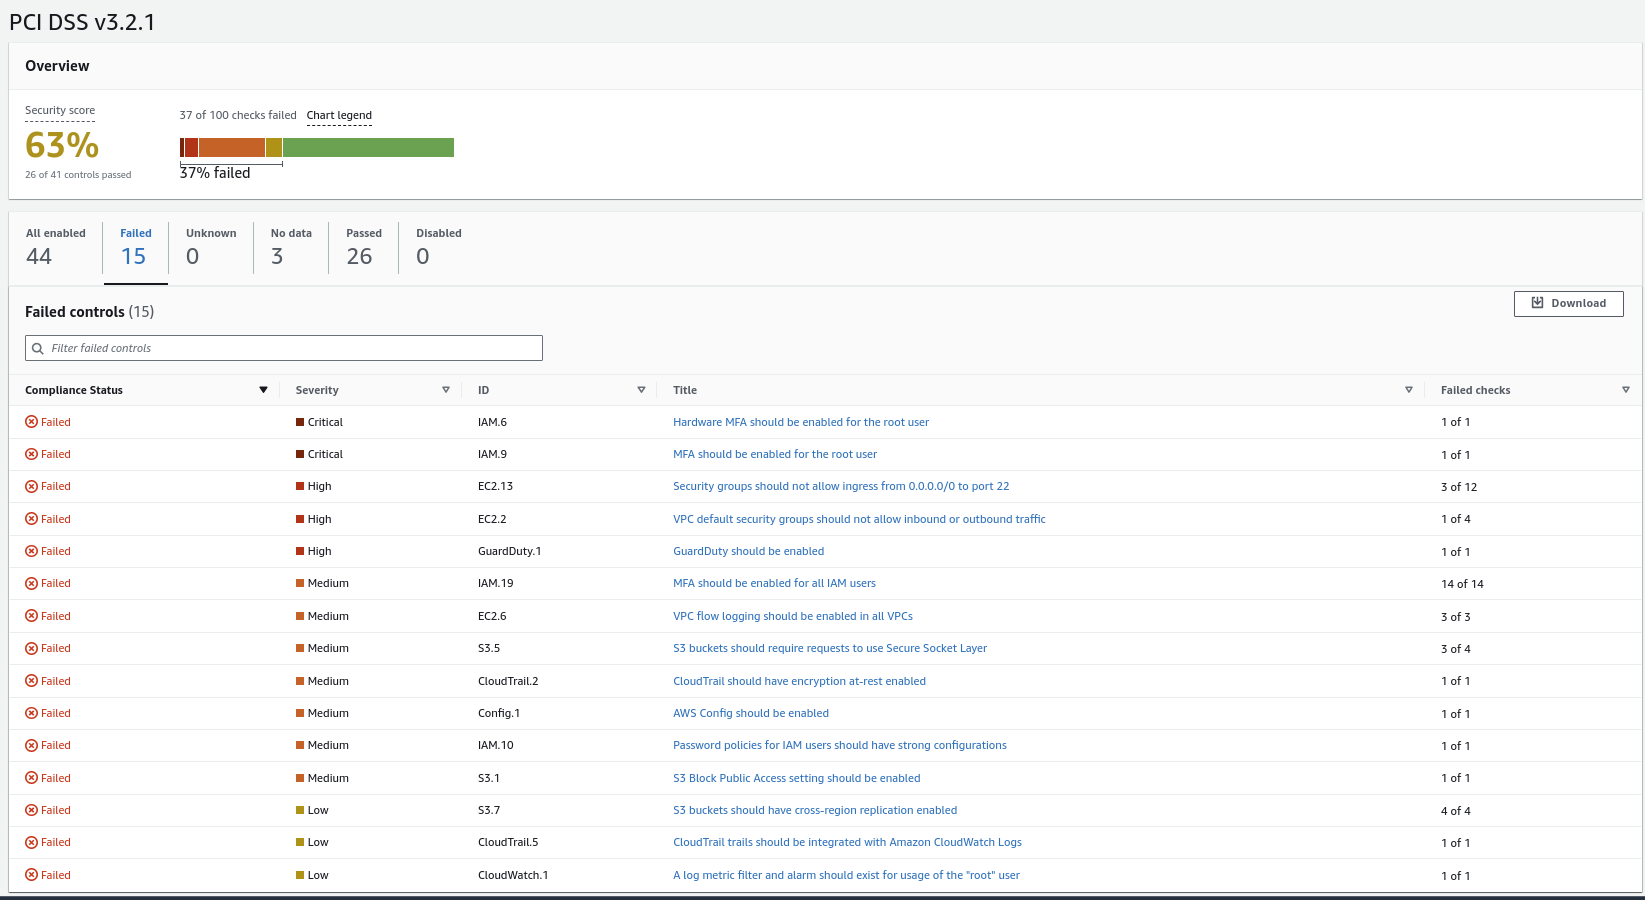Open S3 buckets require Secure Socket Layer link

coord(830,648)
